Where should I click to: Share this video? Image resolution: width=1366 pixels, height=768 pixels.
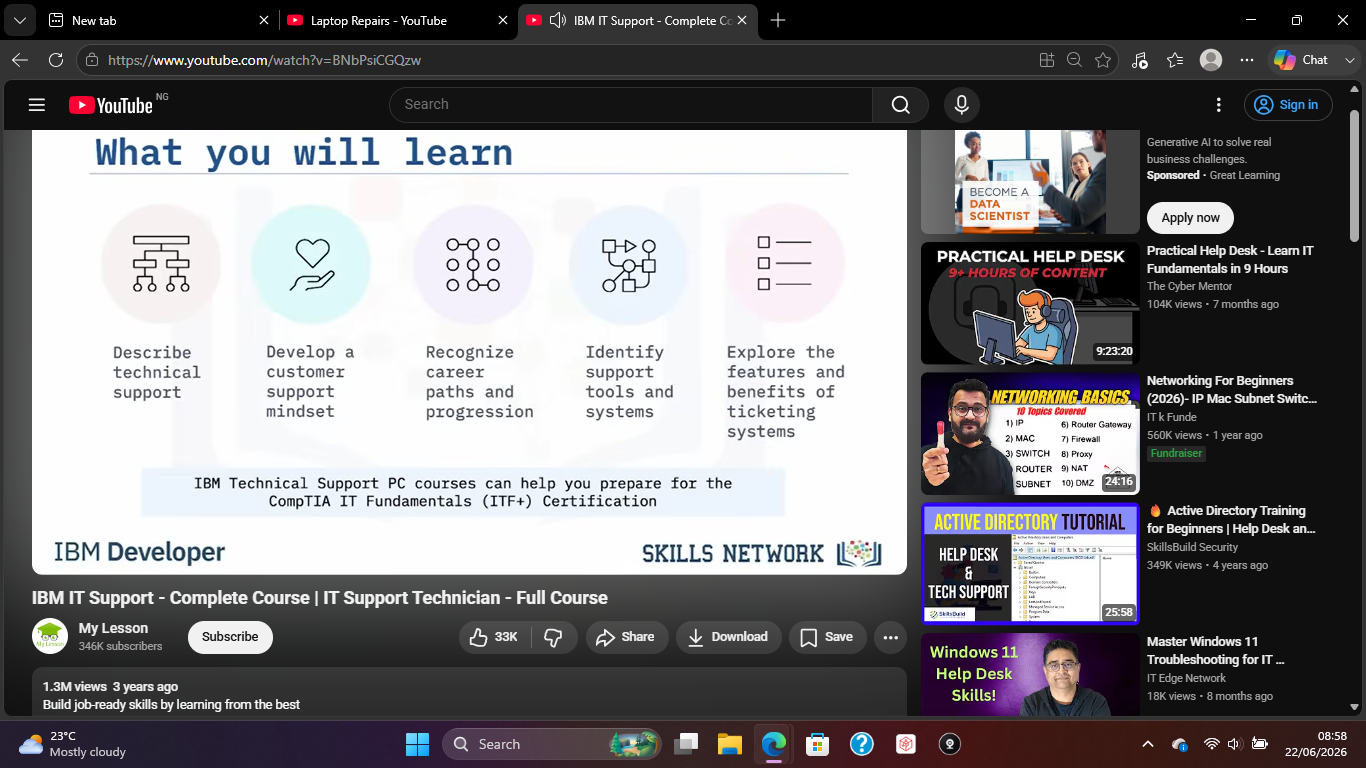click(627, 637)
